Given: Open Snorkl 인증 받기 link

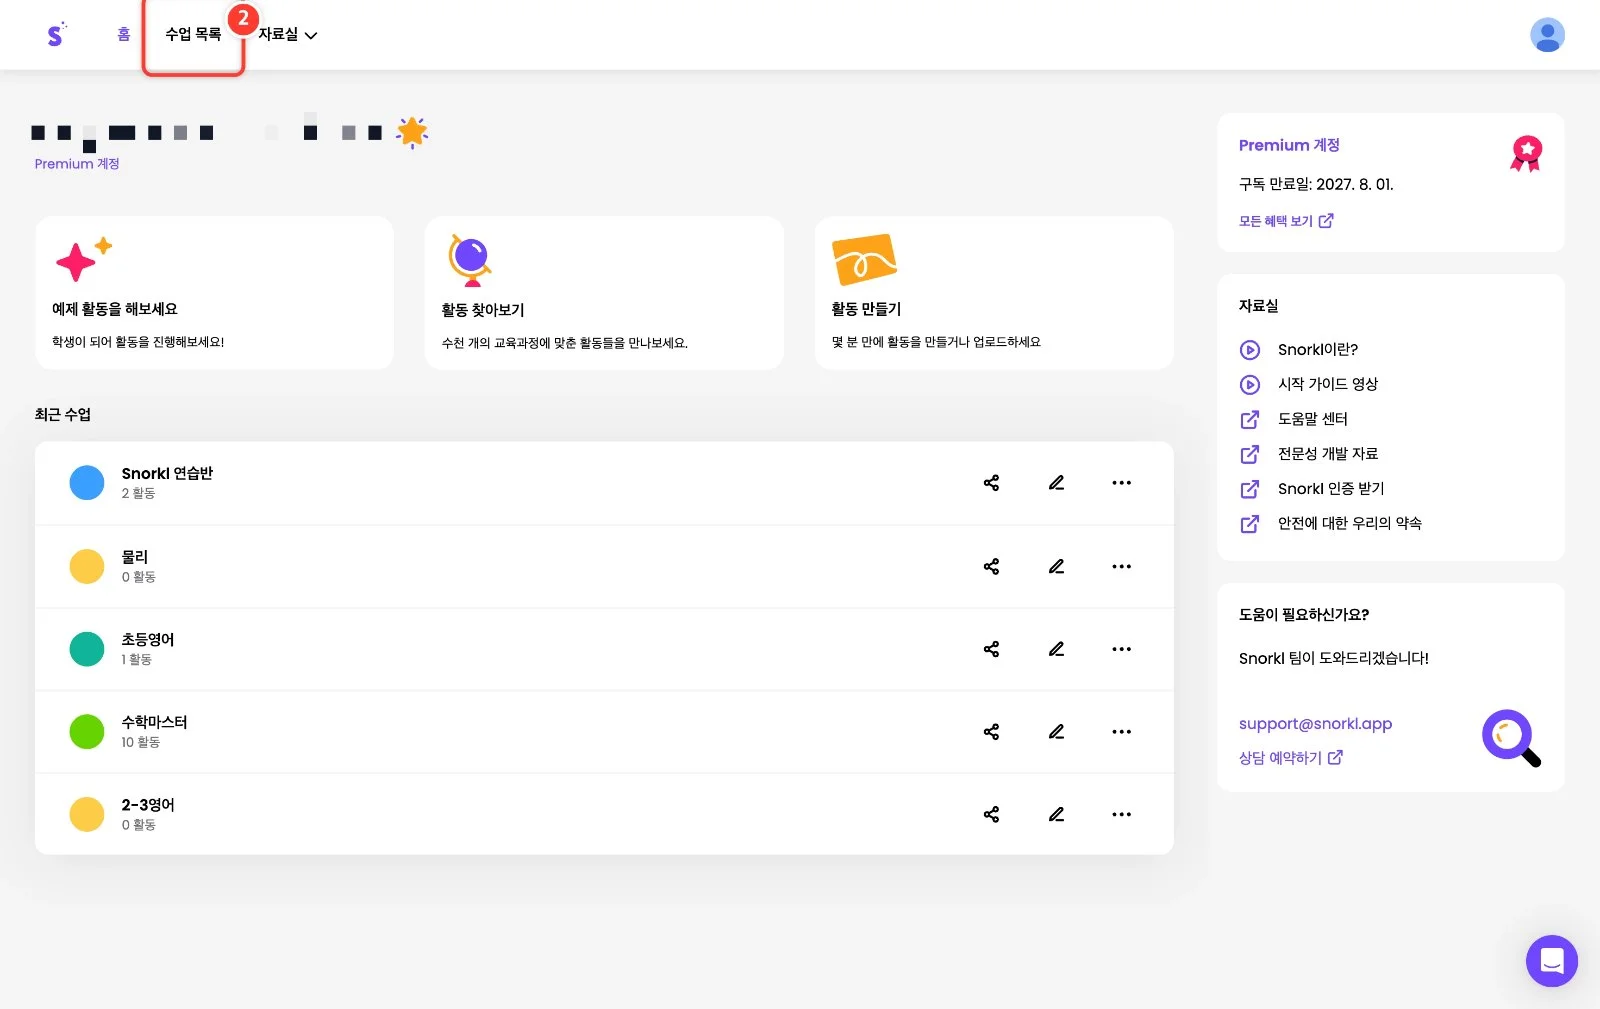Looking at the screenshot, I should point(1312,489).
